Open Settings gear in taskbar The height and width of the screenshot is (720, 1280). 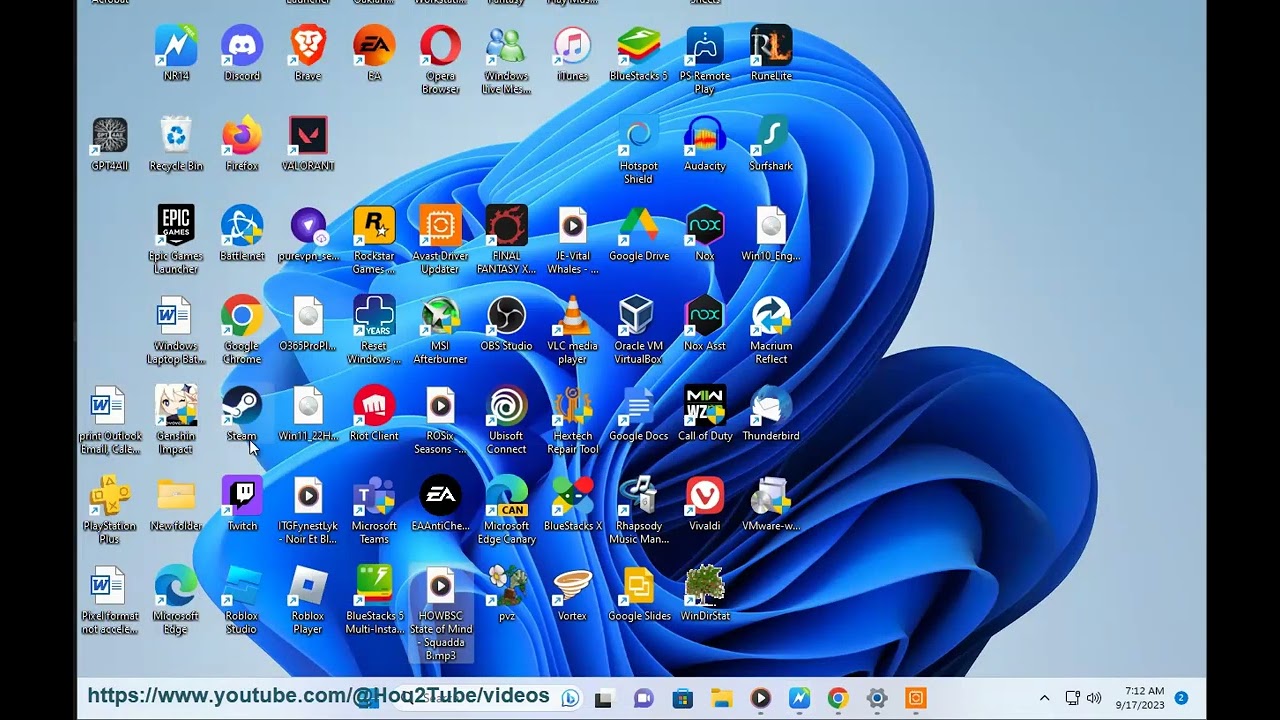pos(877,698)
